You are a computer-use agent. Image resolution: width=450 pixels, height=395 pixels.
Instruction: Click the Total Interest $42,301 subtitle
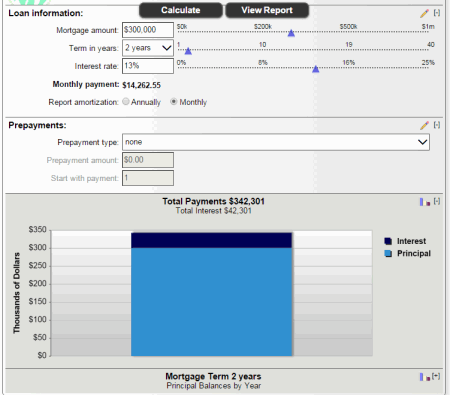coord(214,211)
